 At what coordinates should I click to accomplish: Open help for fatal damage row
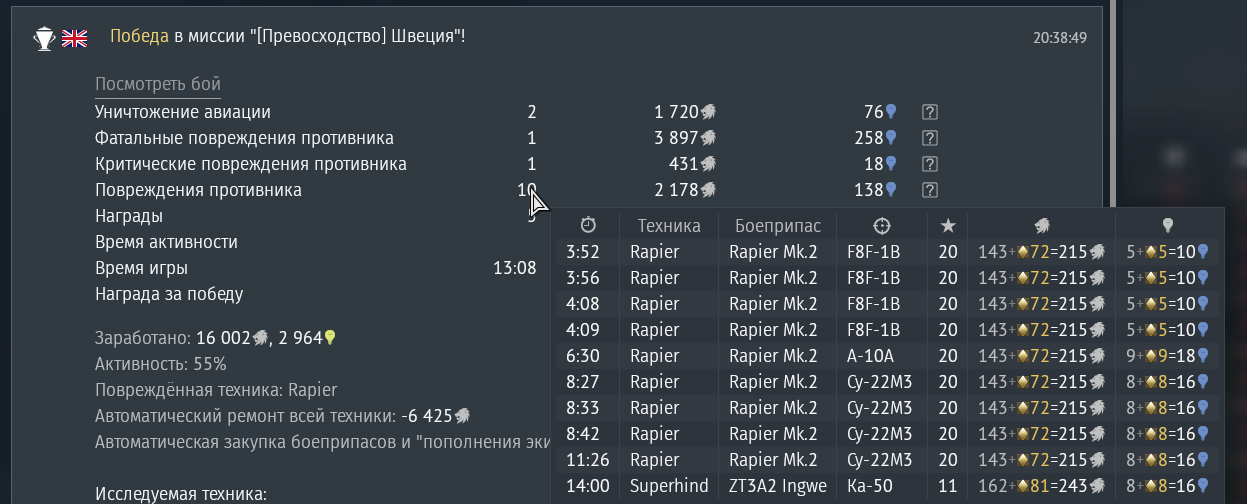coord(929,138)
